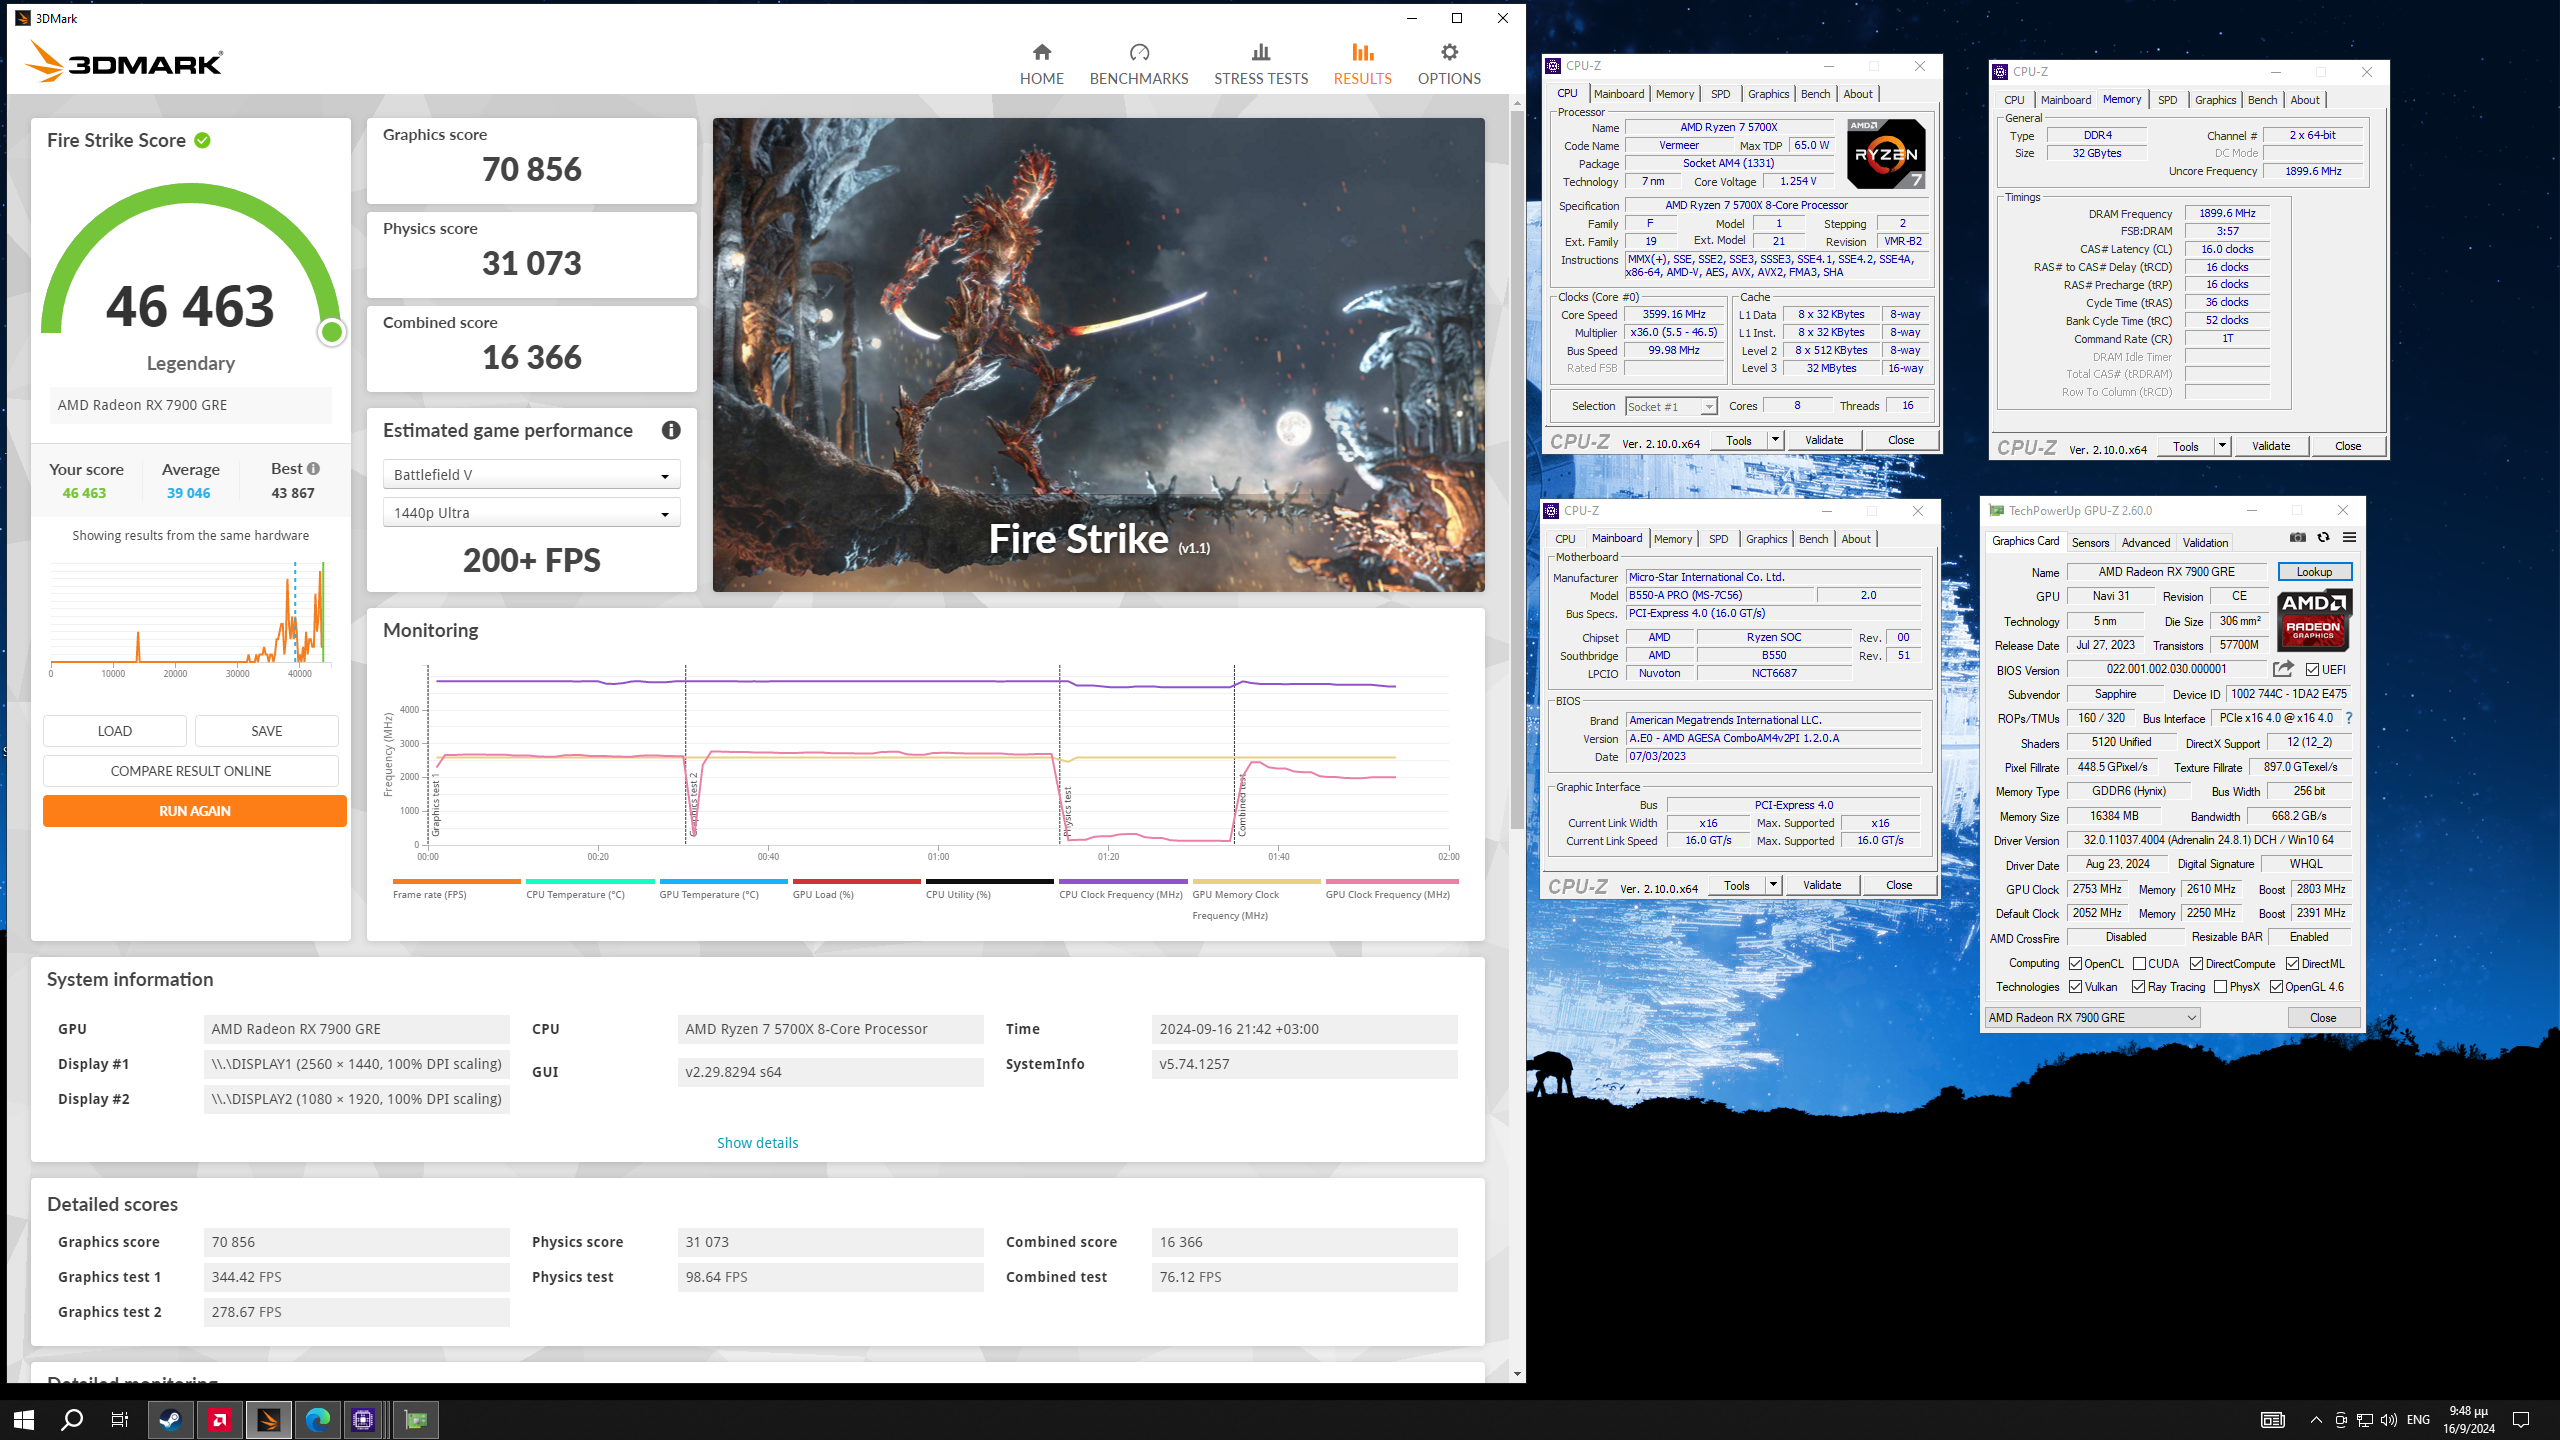
Task: Click COMPARE RESULT ONLINE button
Action: click(x=191, y=771)
